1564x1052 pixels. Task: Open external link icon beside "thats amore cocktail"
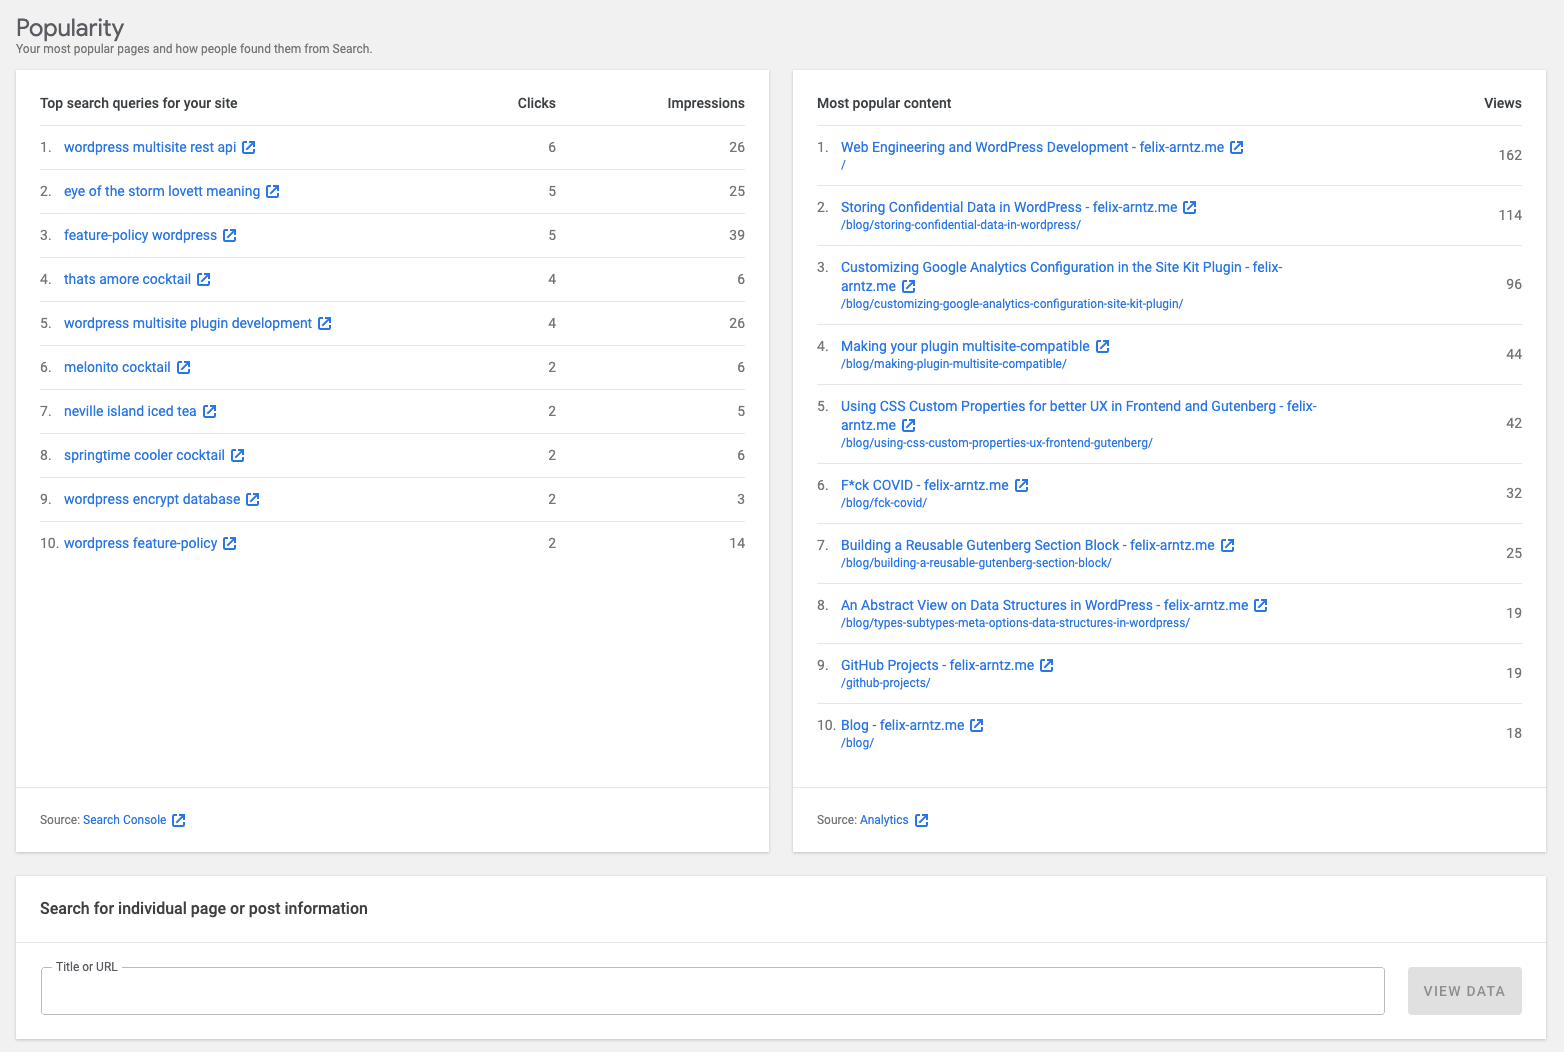click(x=204, y=279)
